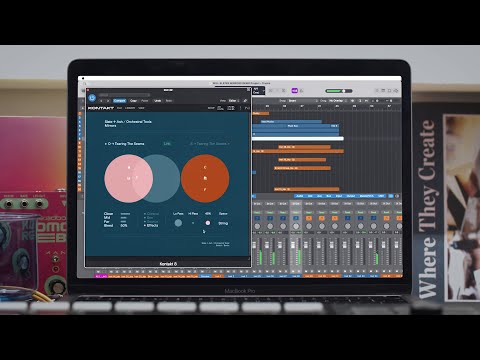Adjust the Blend 50% value
This screenshot has height=360, width=480.
(124, 226)
